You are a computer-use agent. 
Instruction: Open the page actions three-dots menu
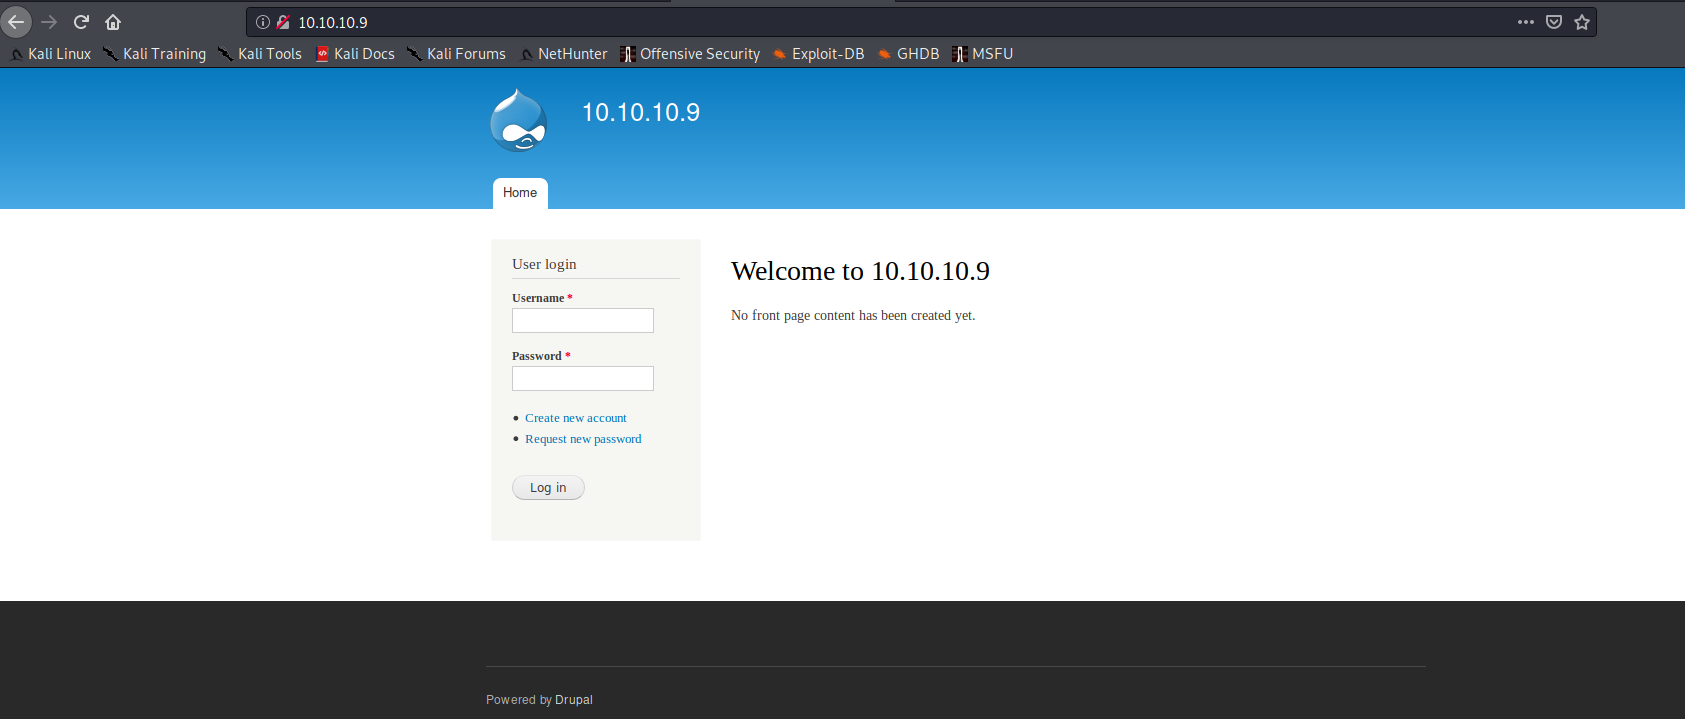1525,22
